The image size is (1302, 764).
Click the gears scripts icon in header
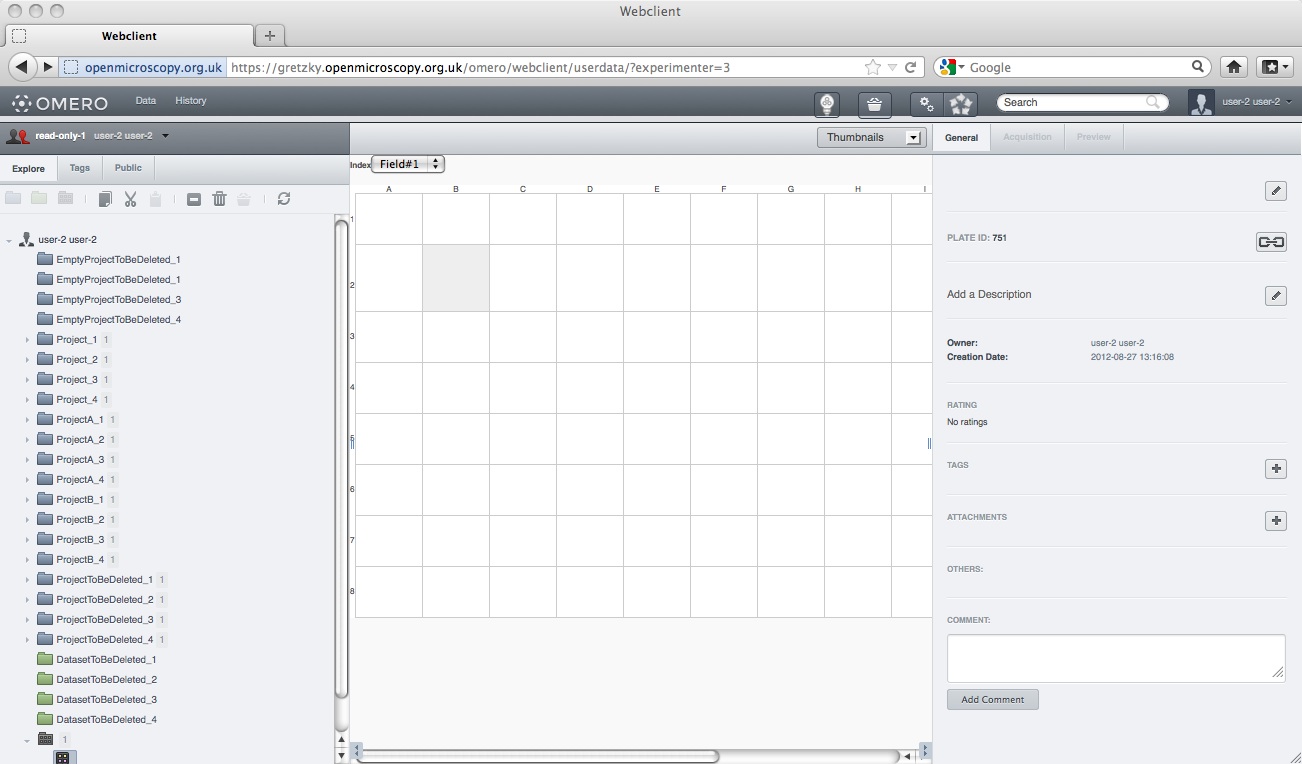(x=927, y=103)
